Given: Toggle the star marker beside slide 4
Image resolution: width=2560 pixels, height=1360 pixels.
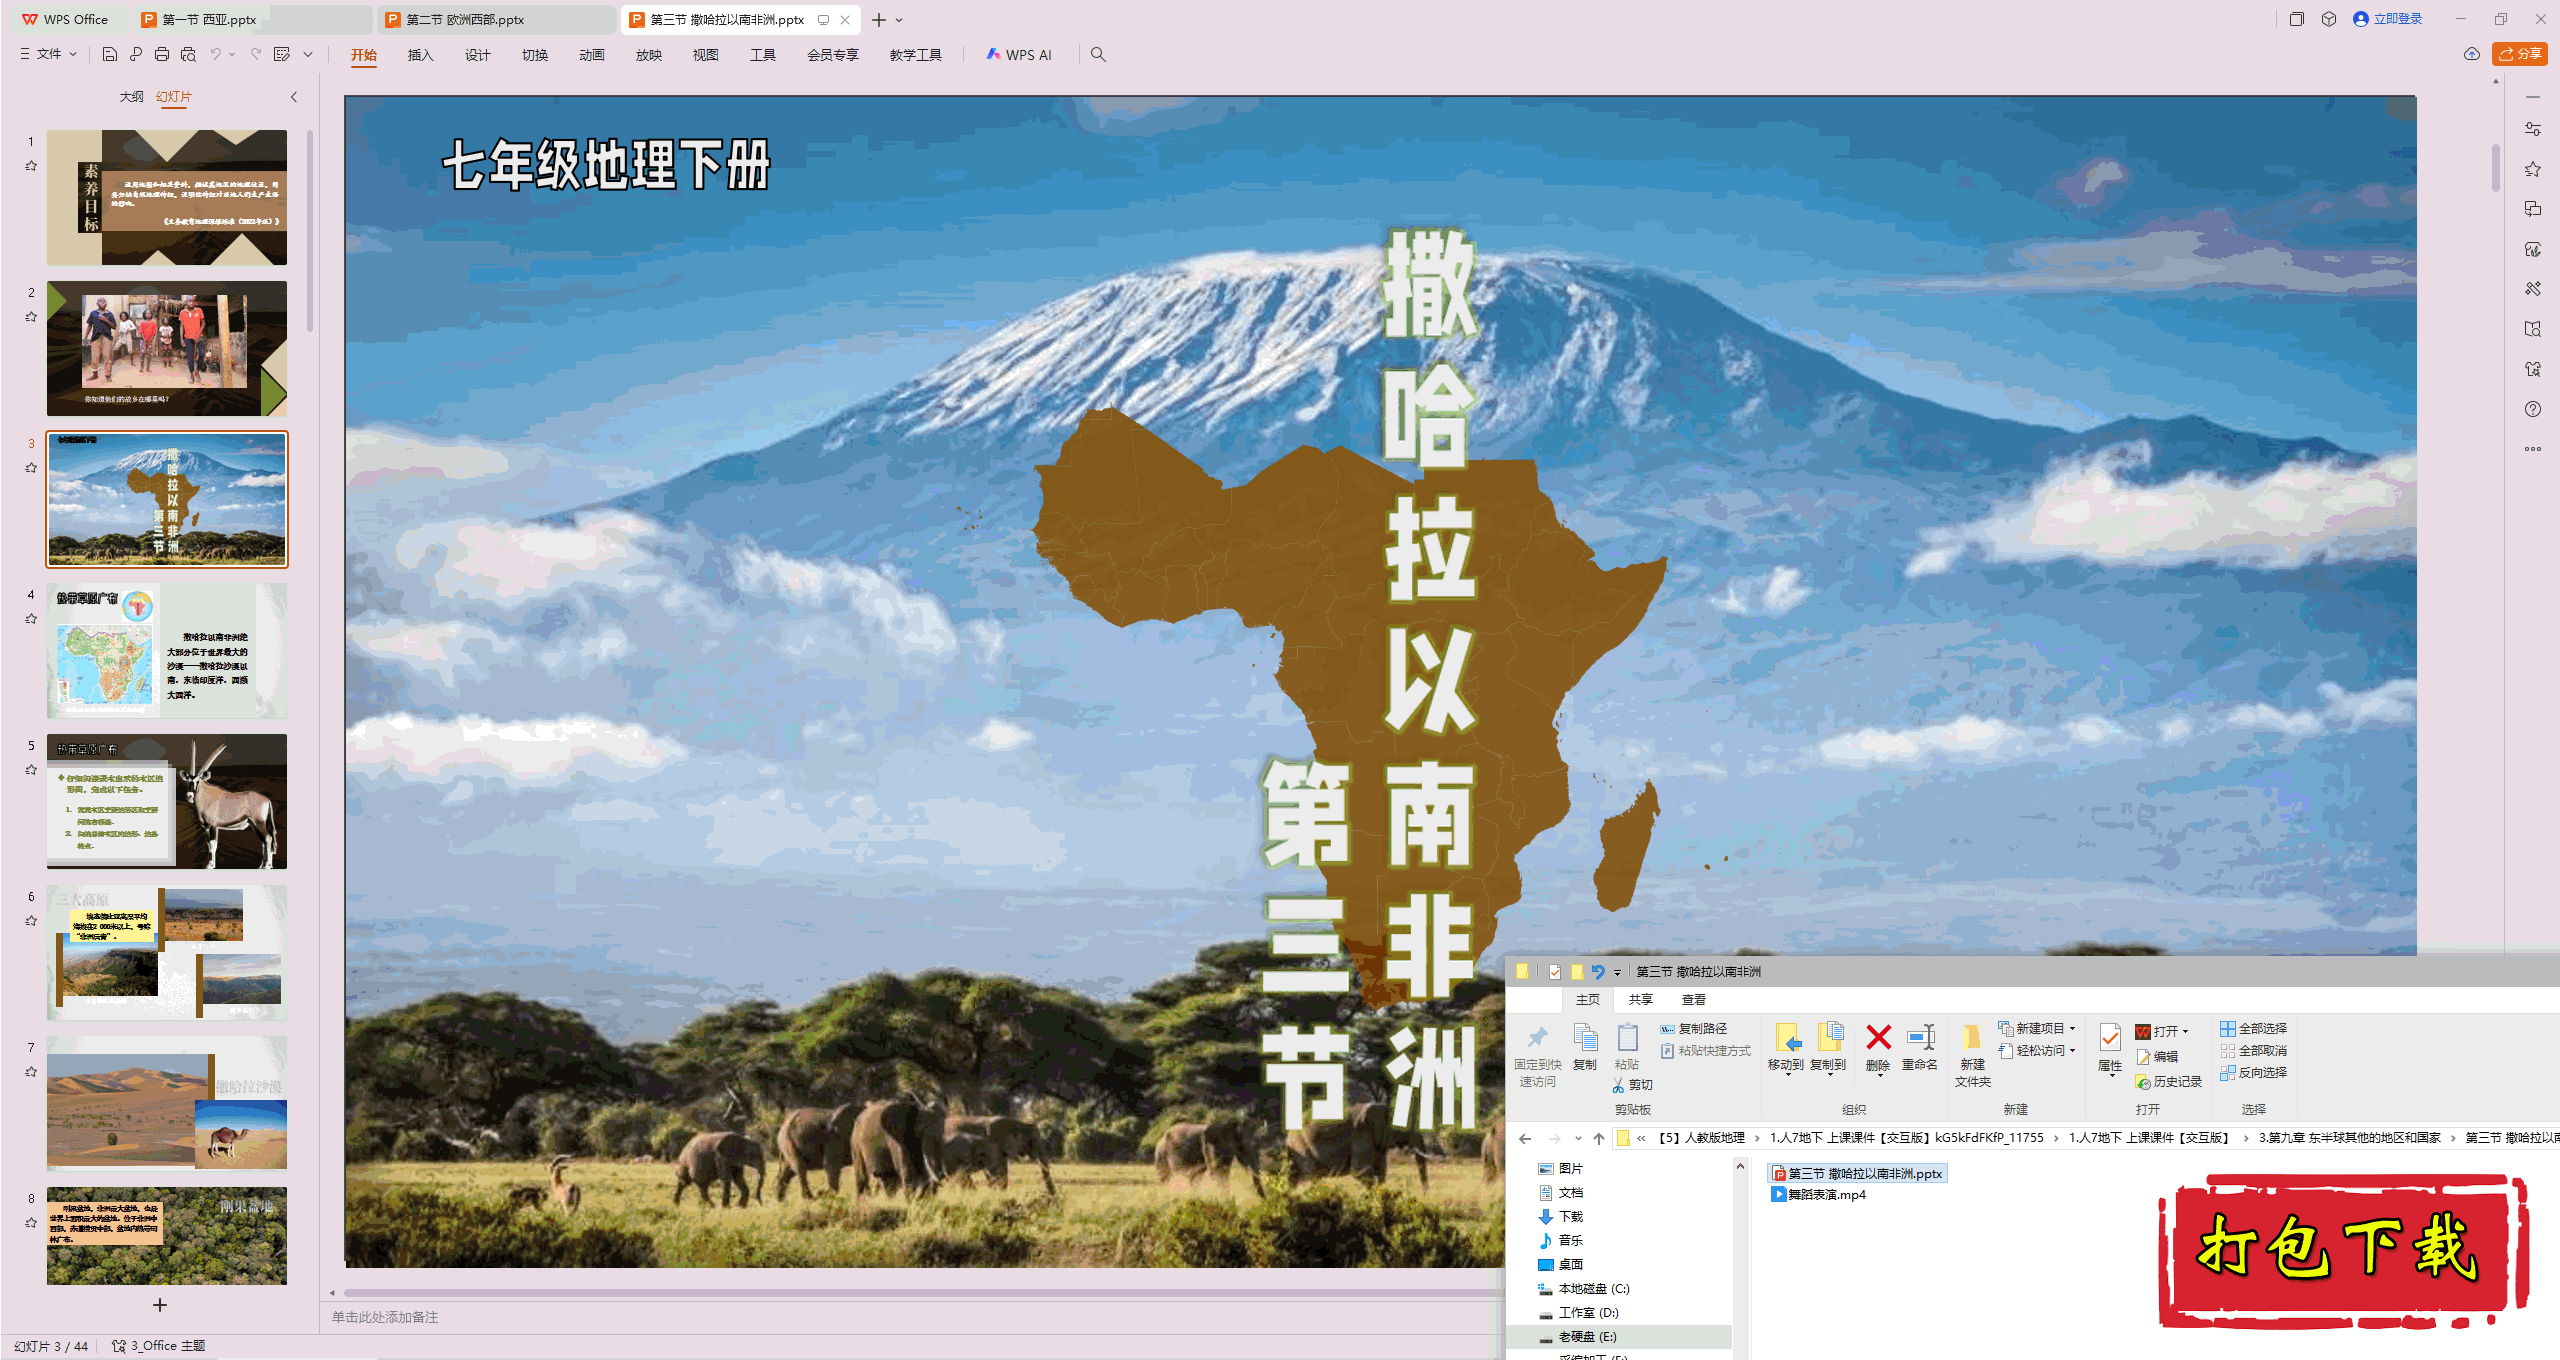Looking at the screenshot, I should point(31,619).
